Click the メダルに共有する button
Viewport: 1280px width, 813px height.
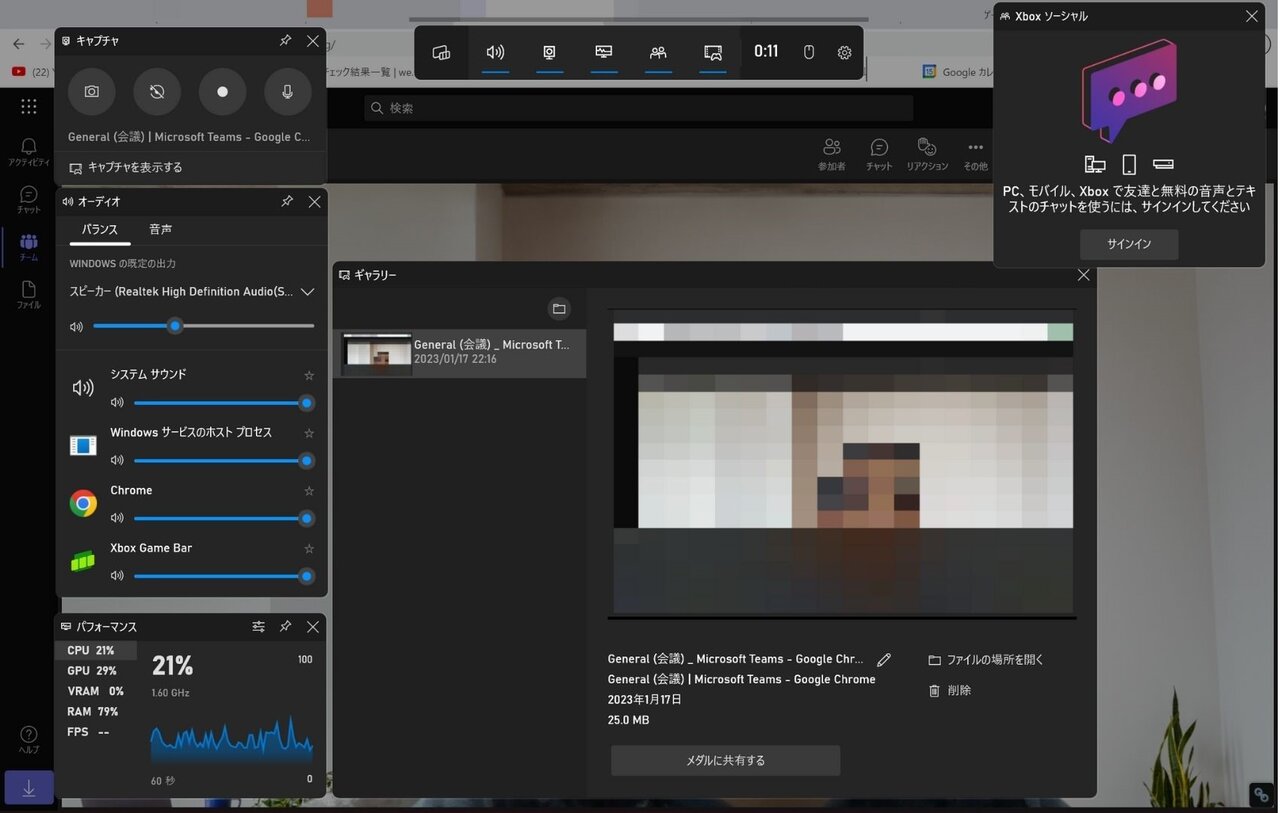tap(726, 761)
